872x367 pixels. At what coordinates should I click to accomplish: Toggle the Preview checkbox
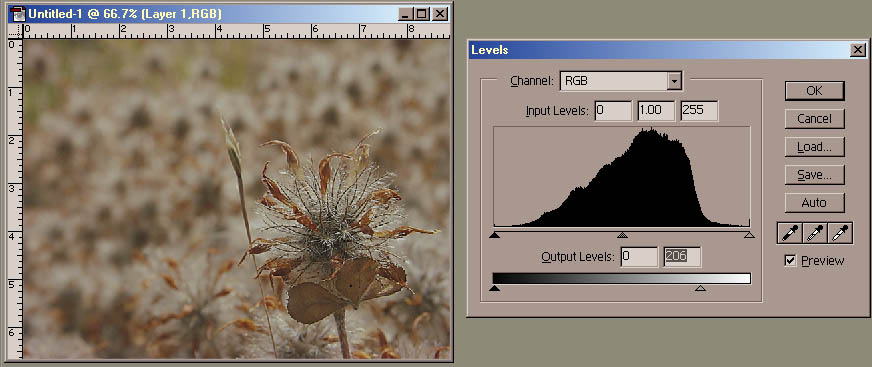(x=790, y=260)
